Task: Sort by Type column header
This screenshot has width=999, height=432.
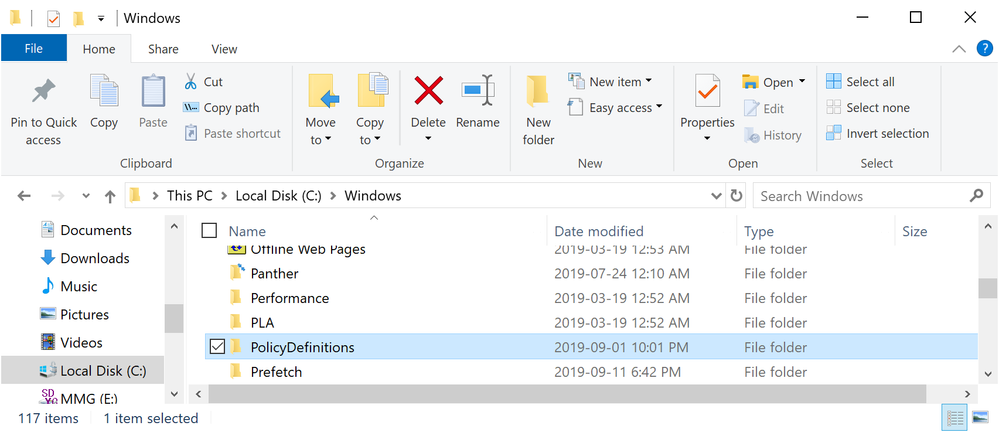Action: tap(759, 231)
